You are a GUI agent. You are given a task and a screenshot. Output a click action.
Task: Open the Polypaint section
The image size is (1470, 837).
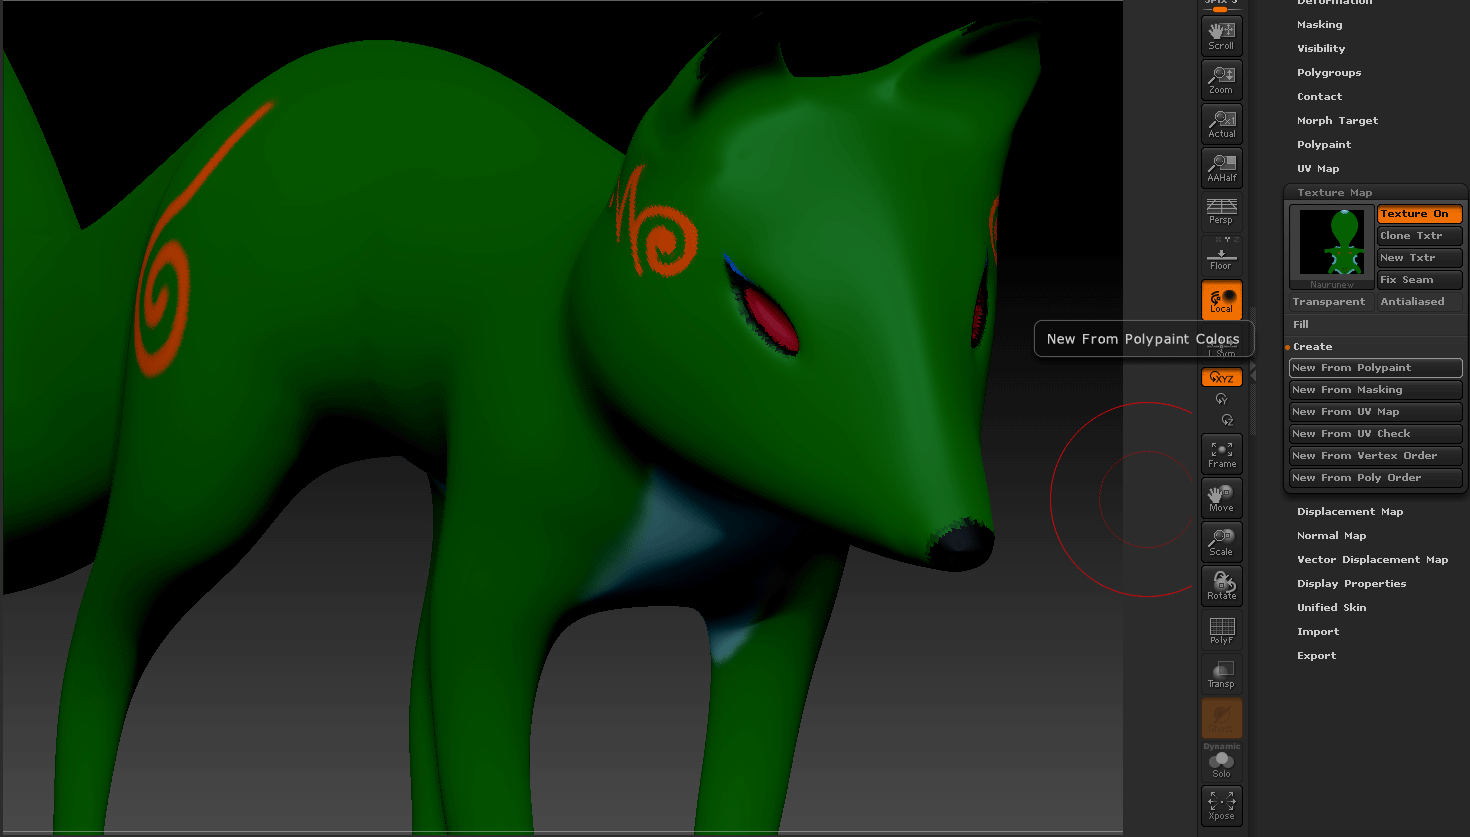[x=1324, y=144]
